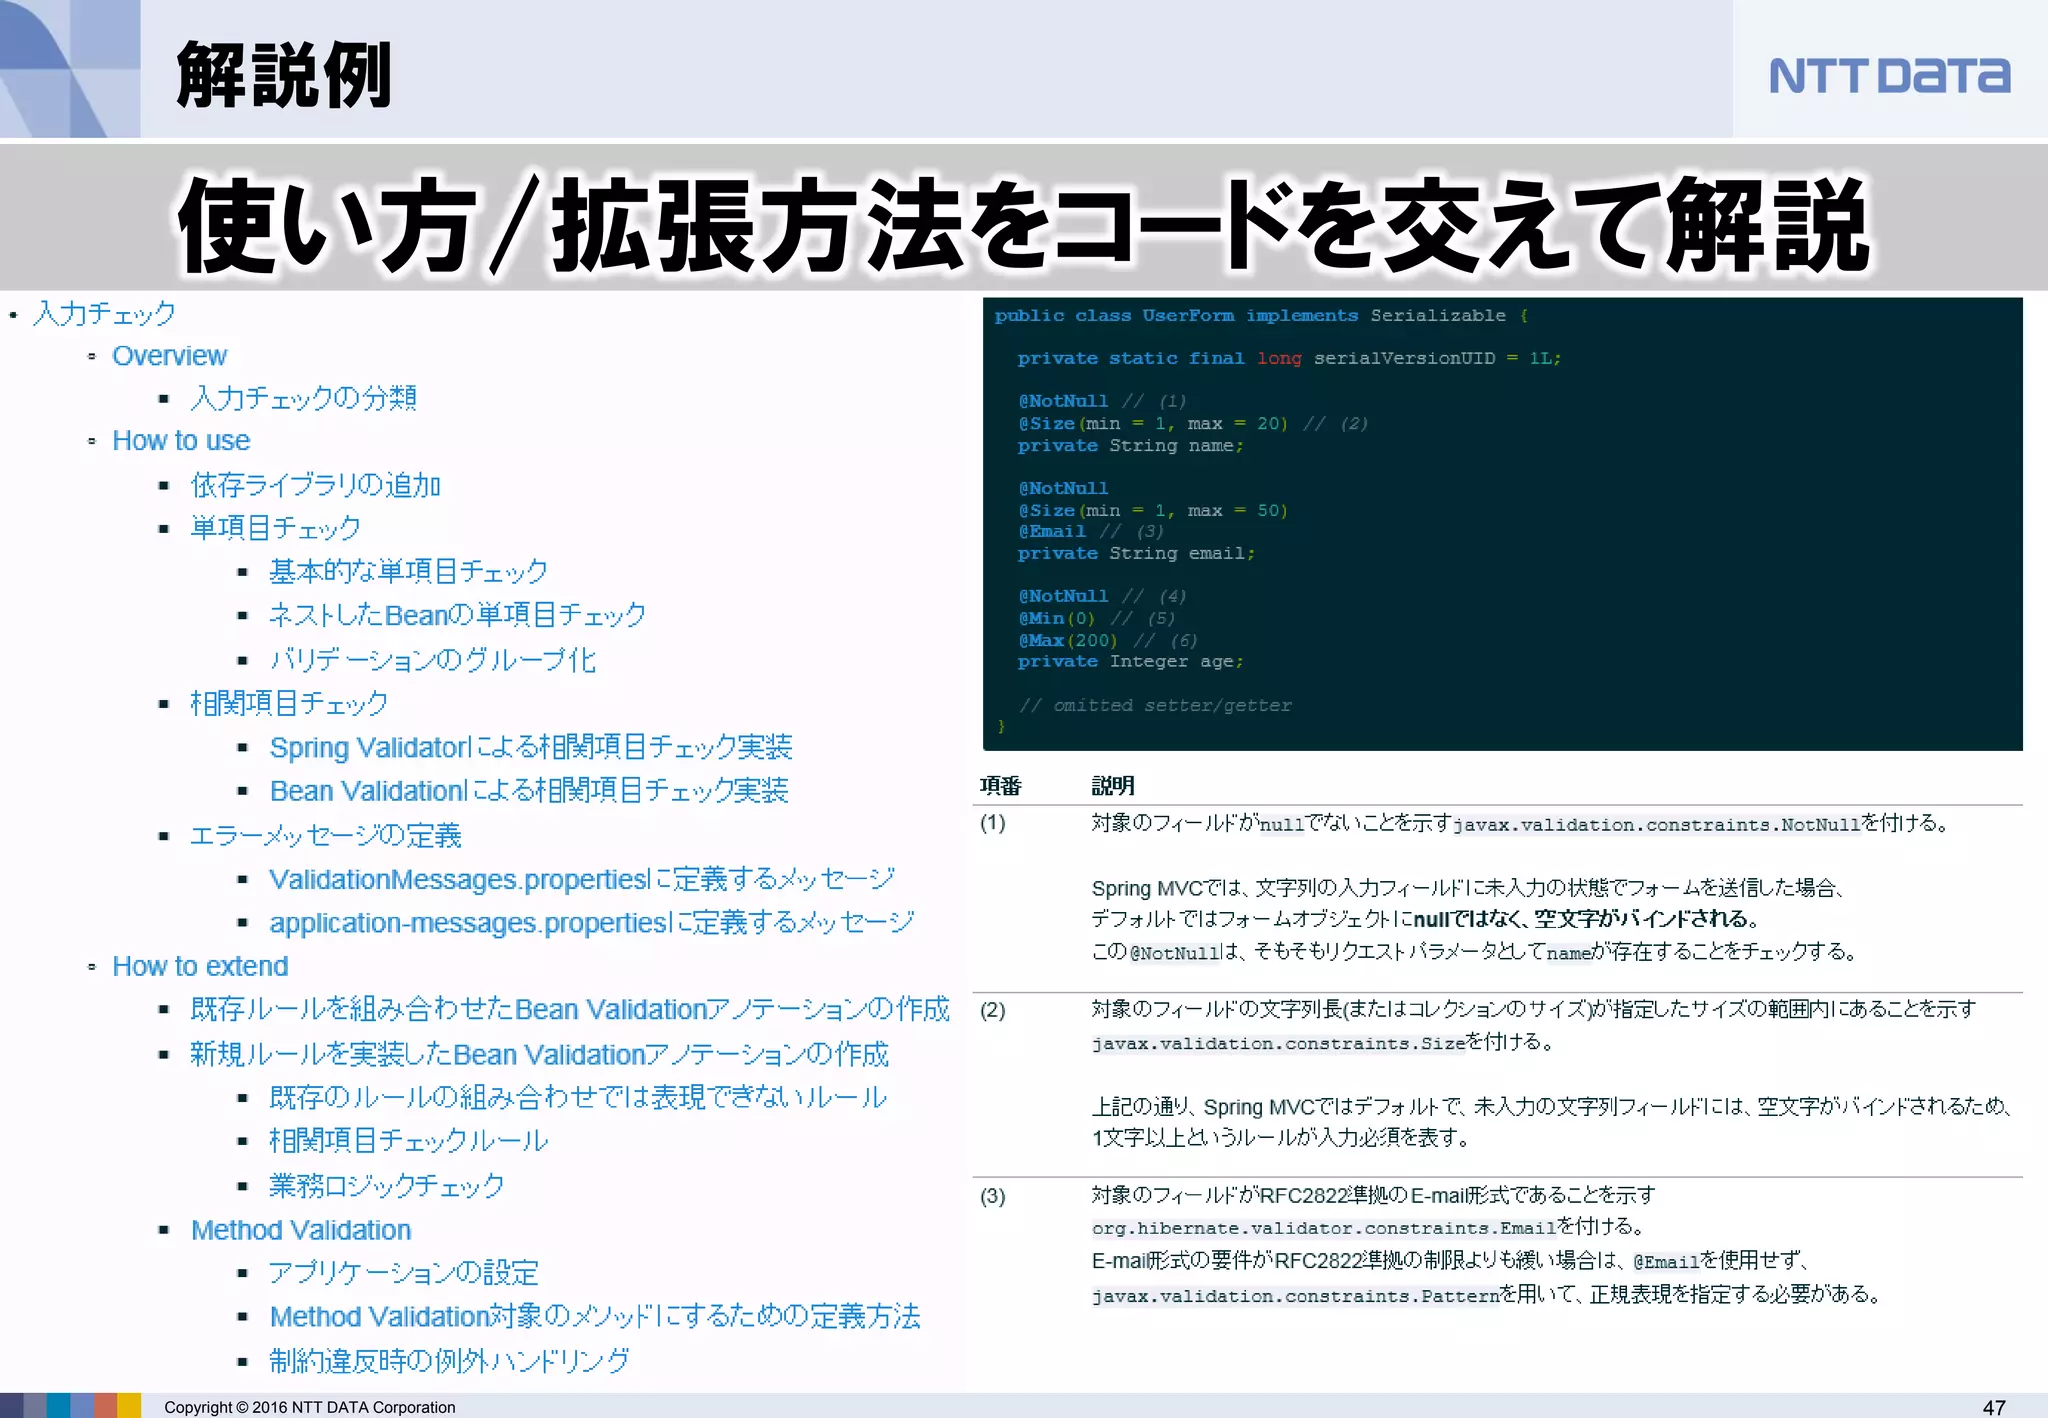Open Bean Validationによる相関項目チェック実装 link

[529, 791]
